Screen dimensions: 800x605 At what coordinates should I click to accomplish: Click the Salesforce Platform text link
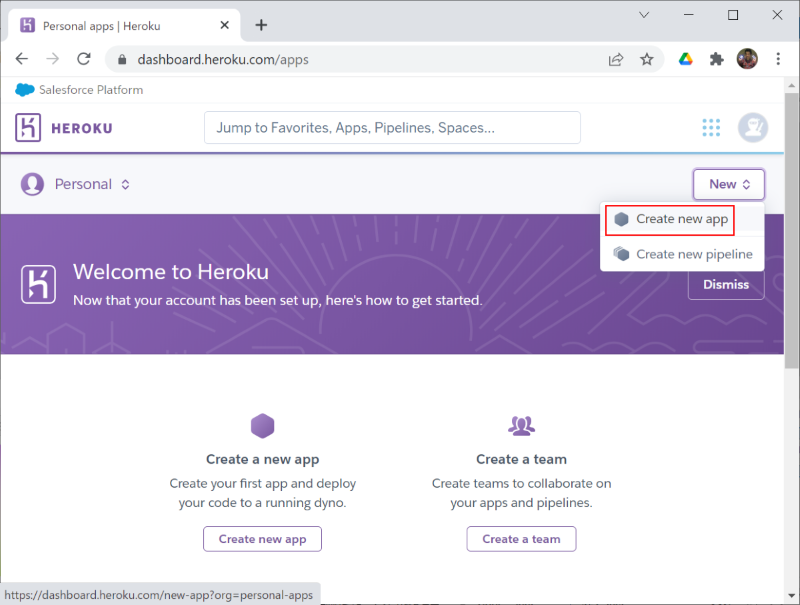pyautogui.click(x=91, y=90)
